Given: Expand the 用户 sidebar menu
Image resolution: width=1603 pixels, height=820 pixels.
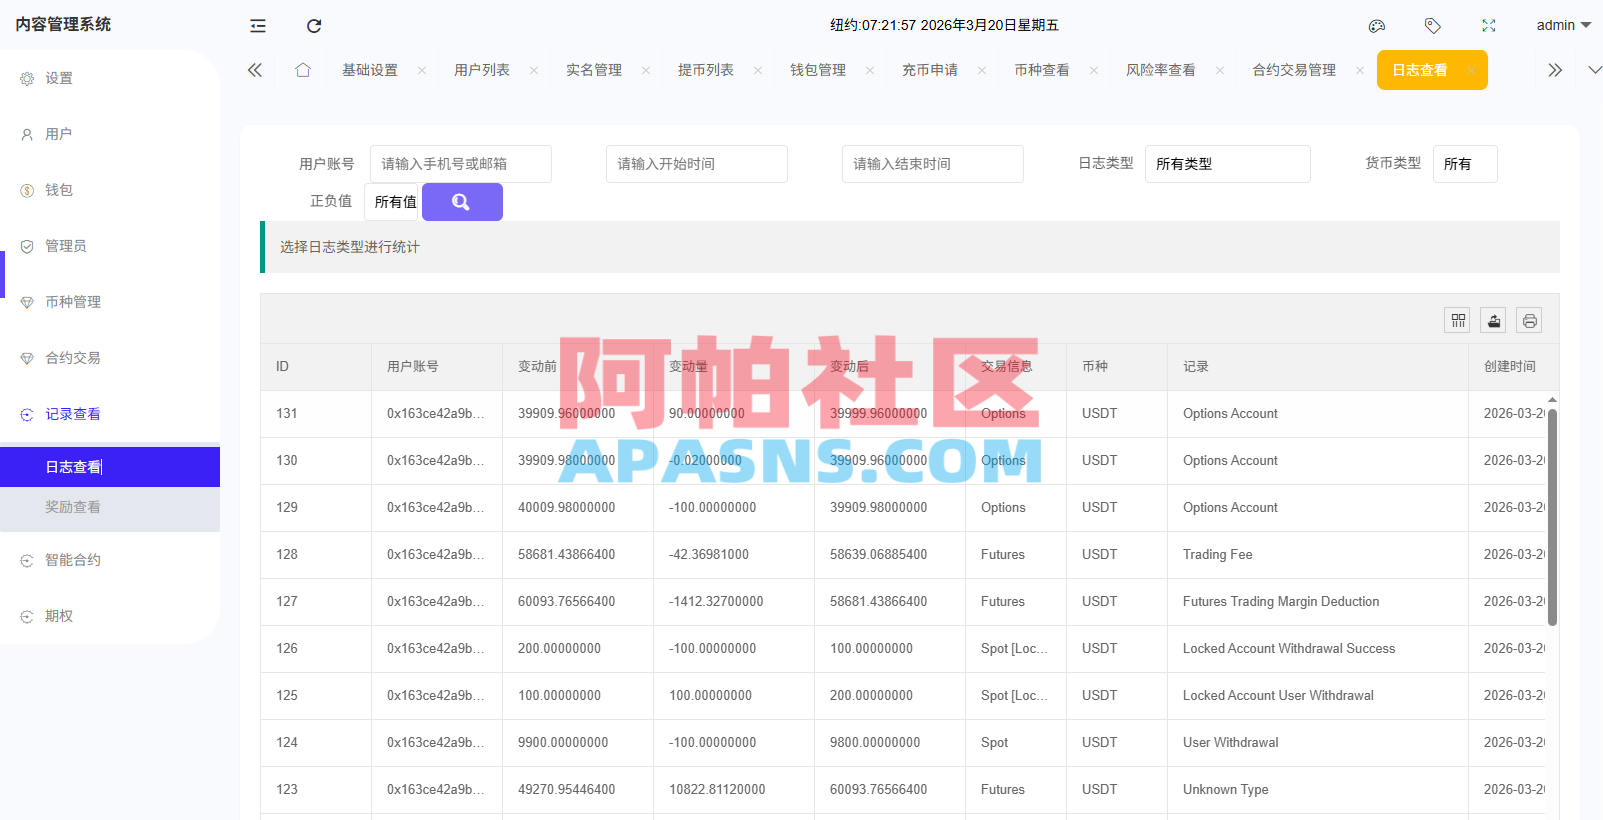Looking at the screenshot, I should coord(110,134).
